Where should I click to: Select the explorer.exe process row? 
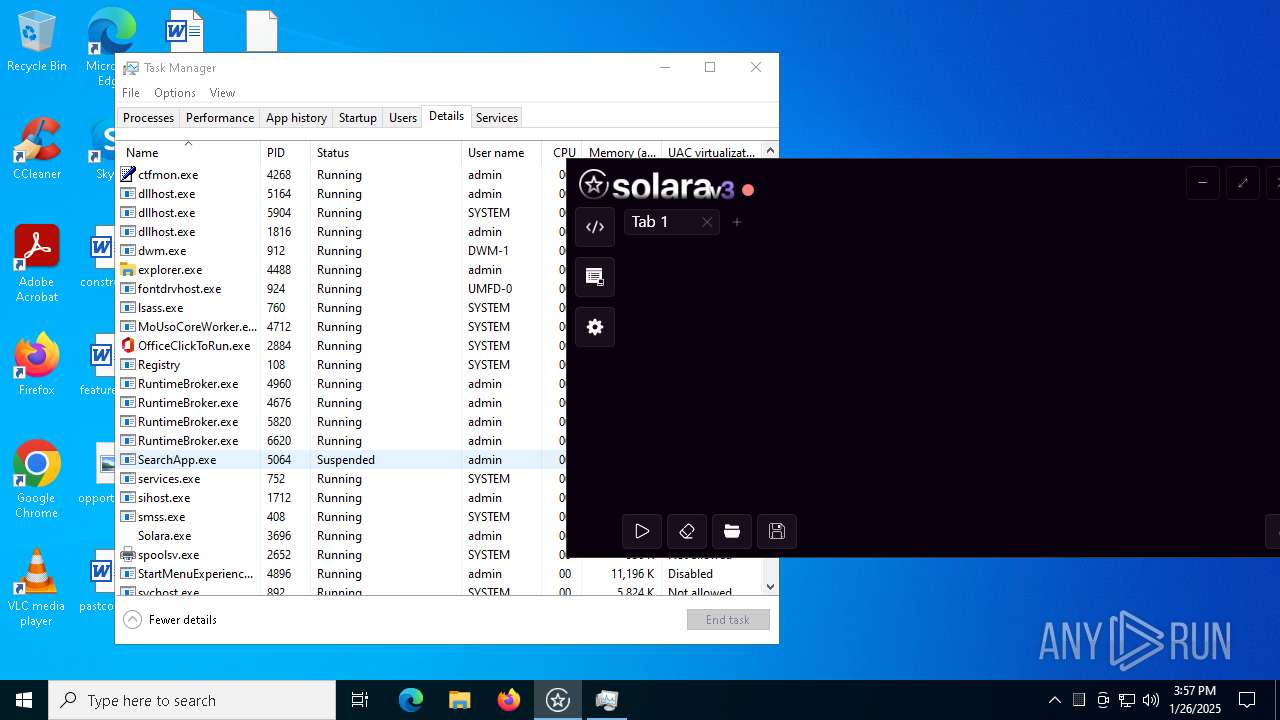pos(342,270)
